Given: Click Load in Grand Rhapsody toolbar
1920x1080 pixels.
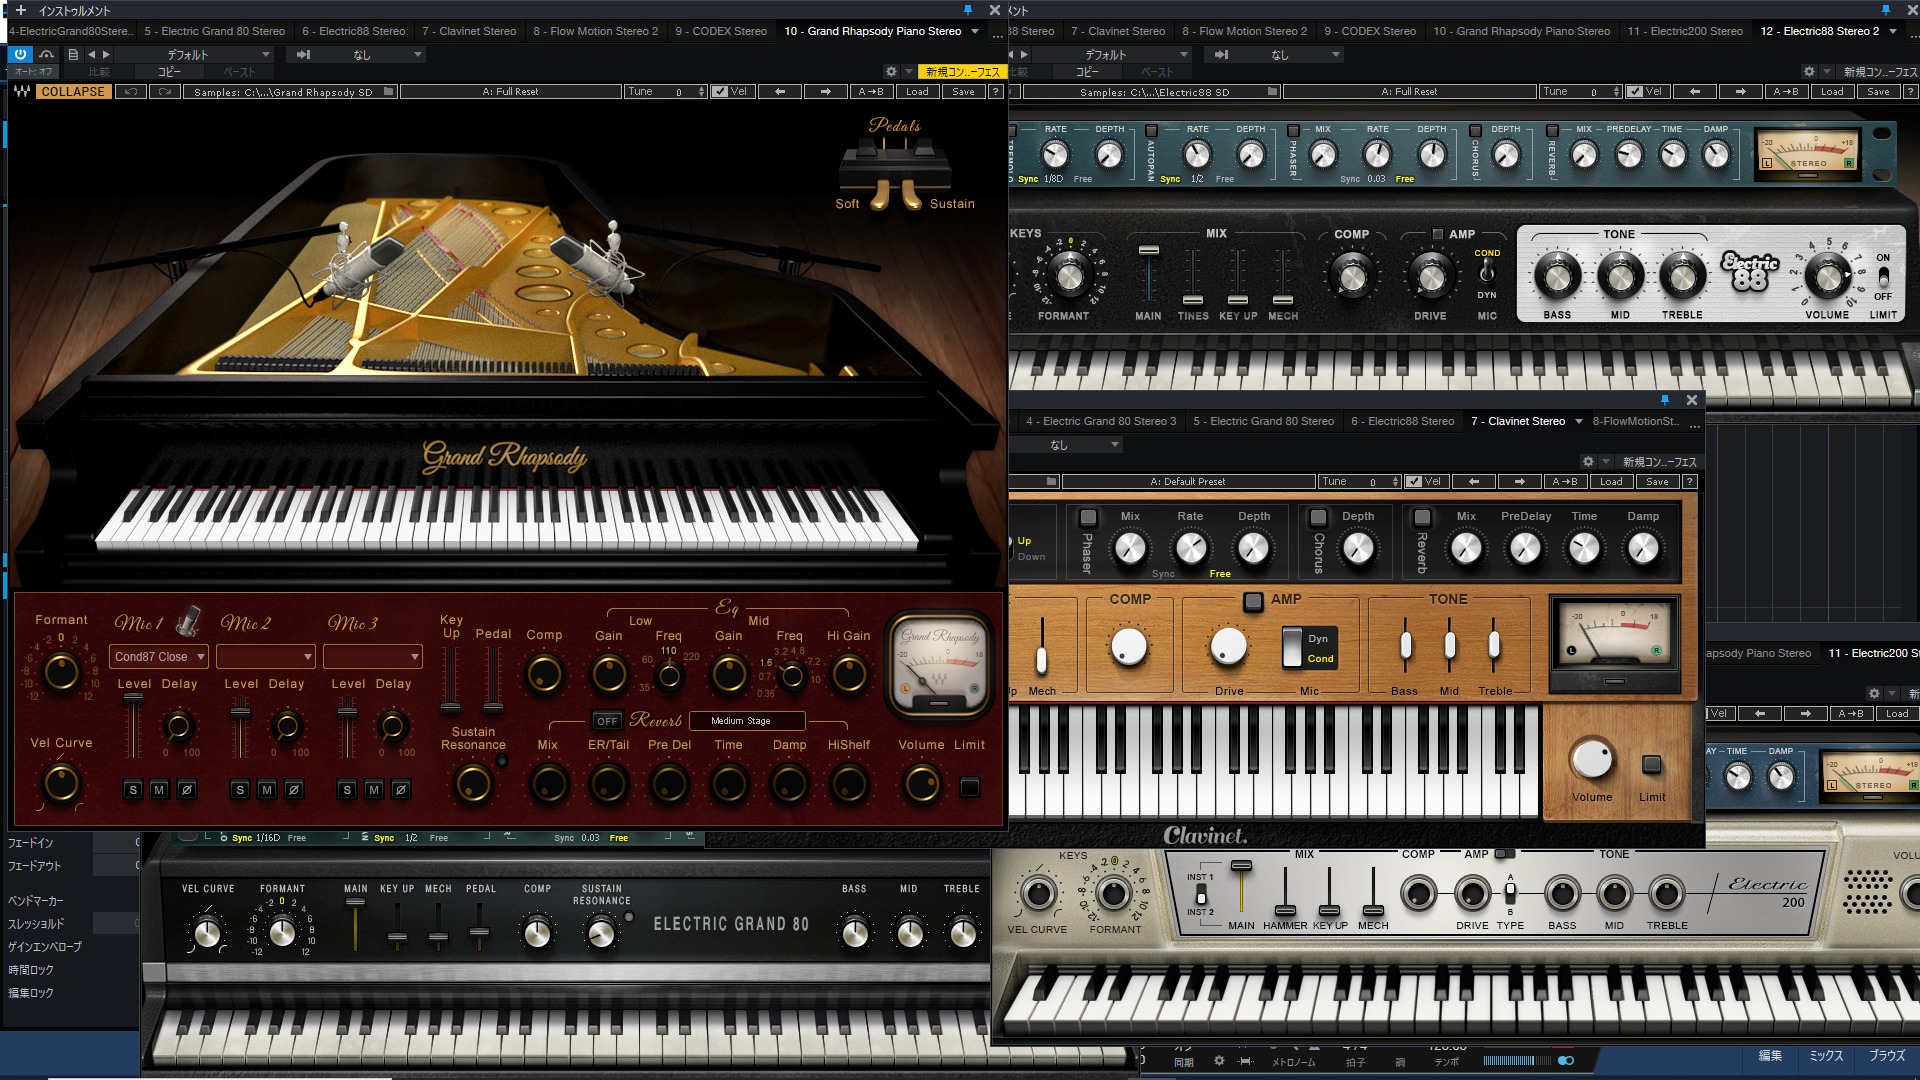Looking at the screenshot, I should pyautogui.click(x=917, y=91).
